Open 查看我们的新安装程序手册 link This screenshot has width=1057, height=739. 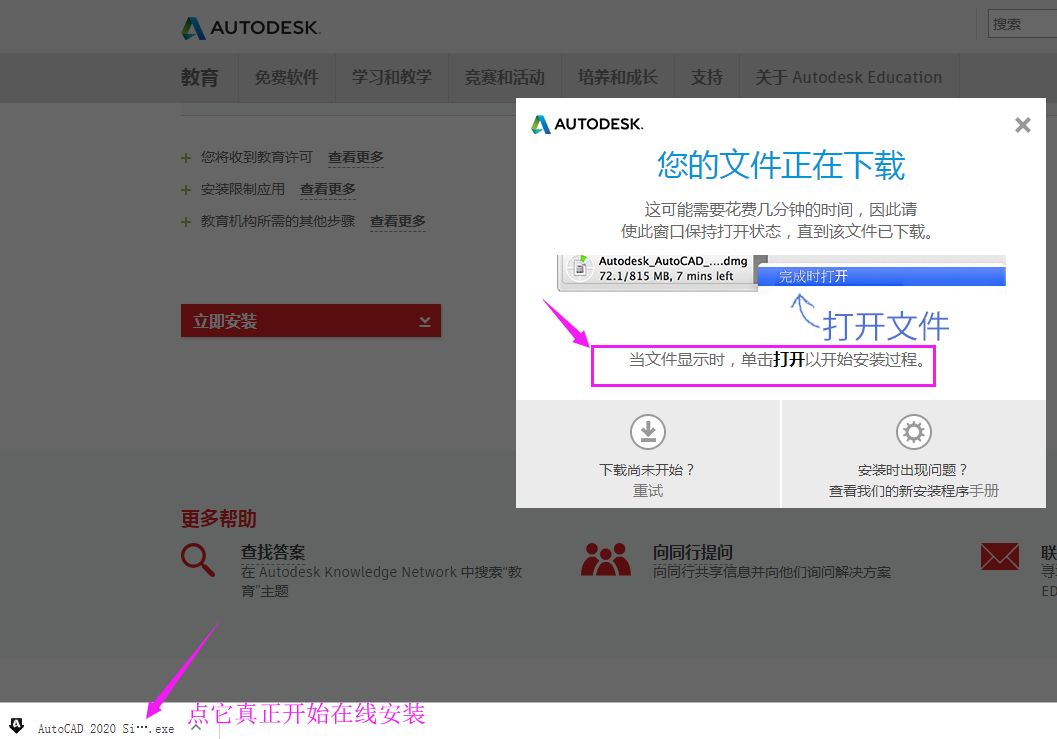click(913, 491)
